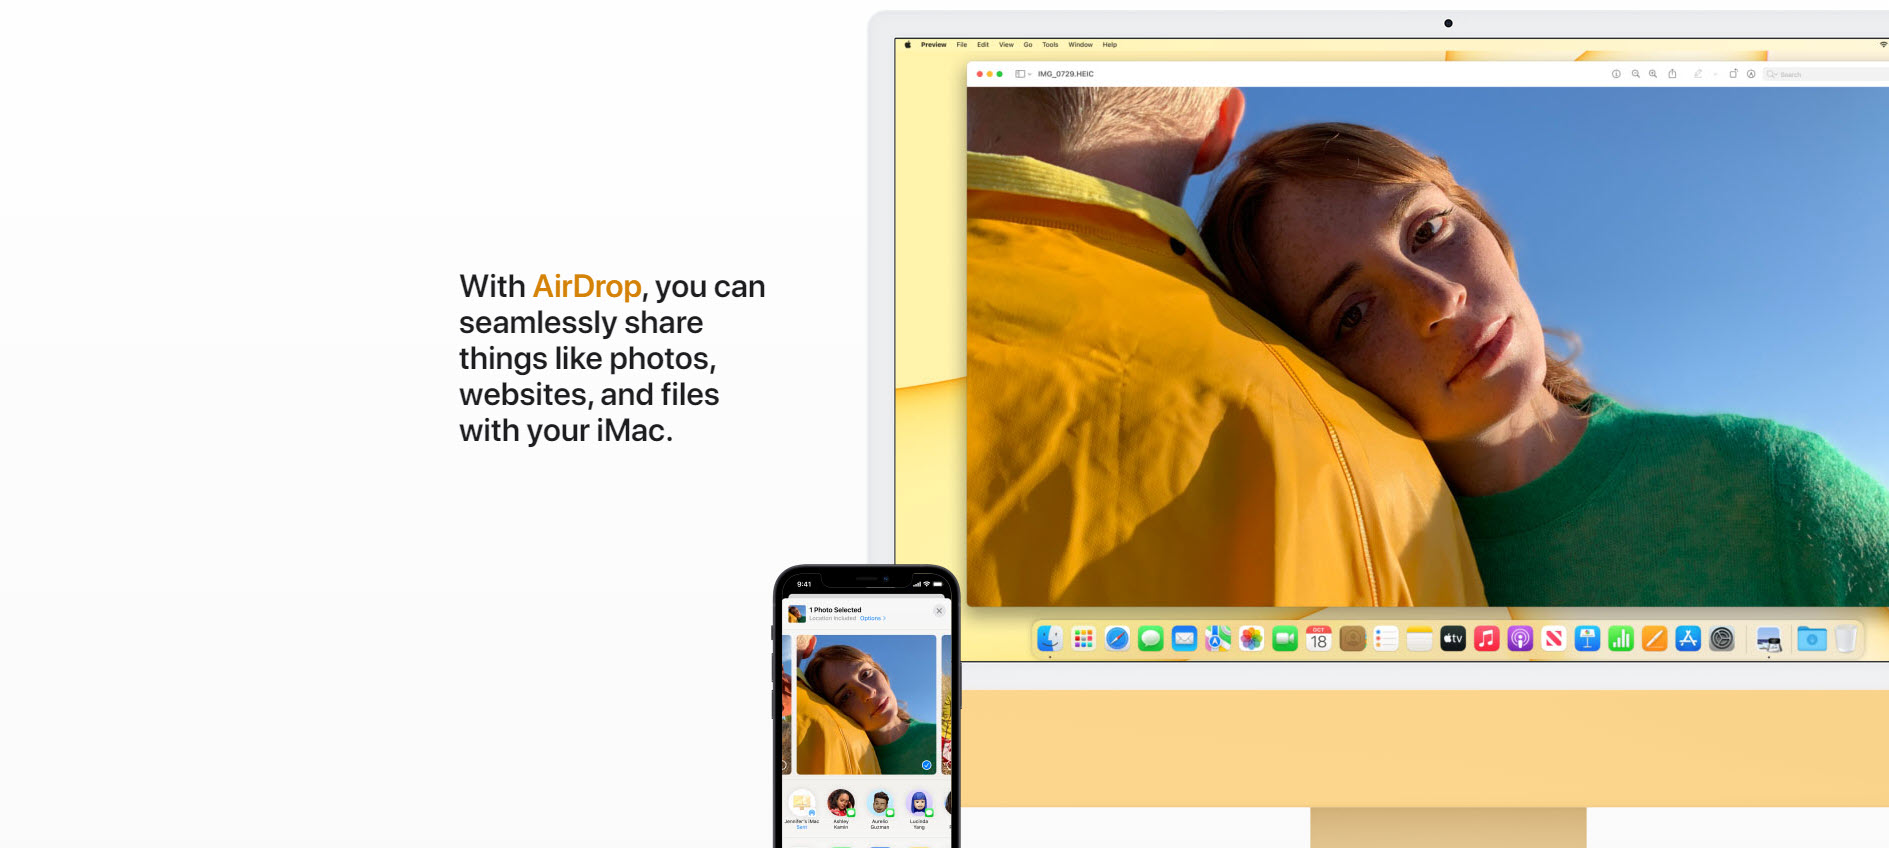
Task: Open Numbers from the Dock
Action: (1621, 638)
